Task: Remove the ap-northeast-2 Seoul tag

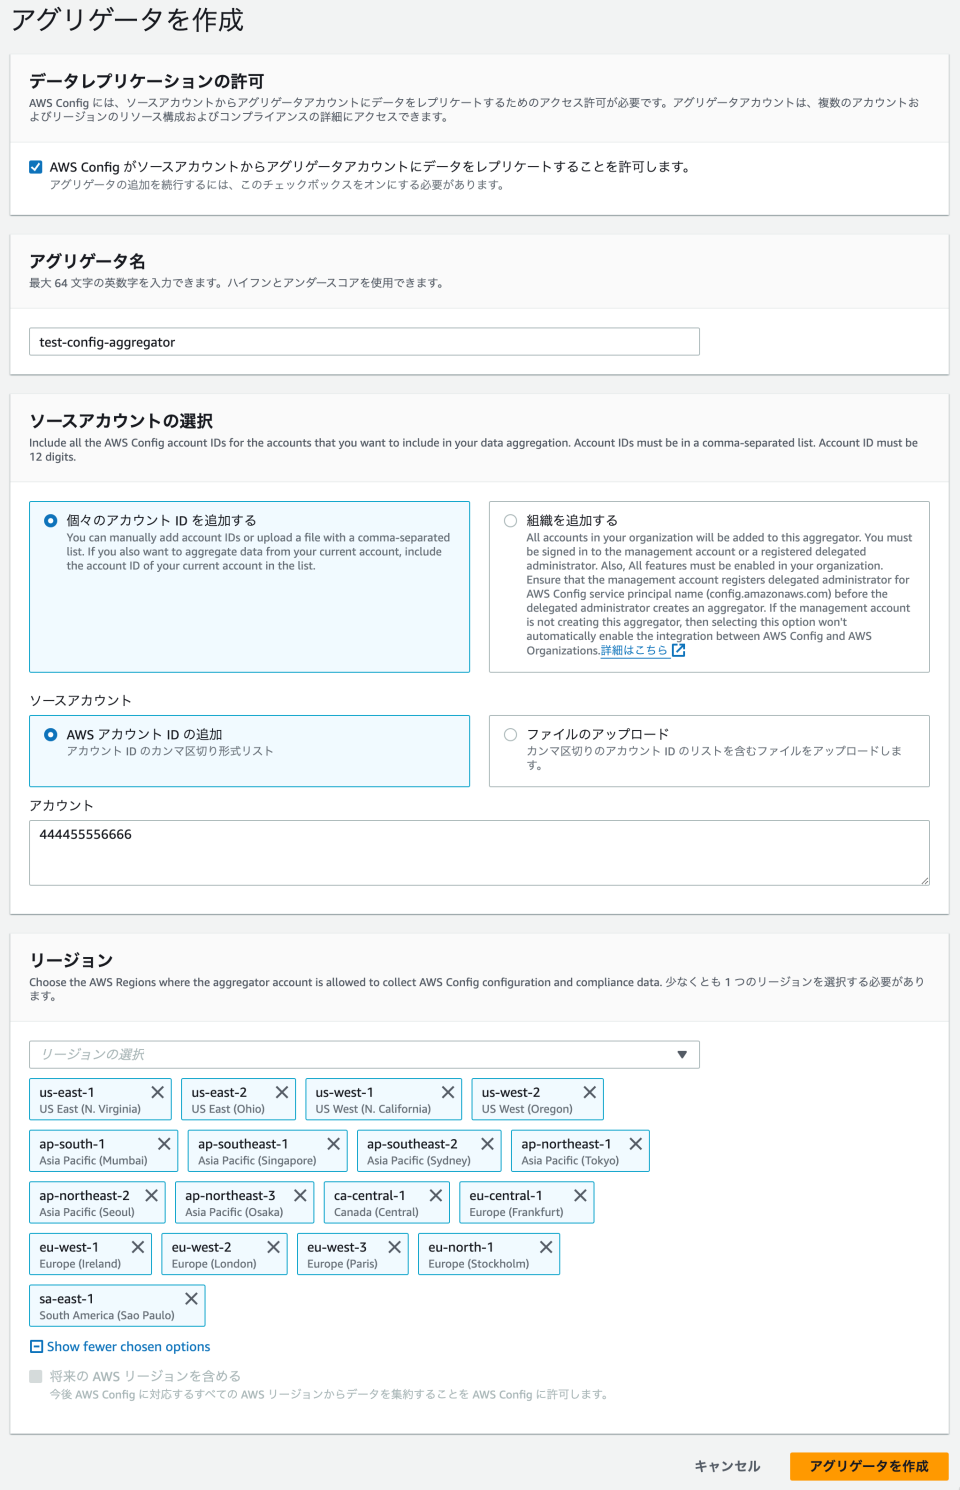Action: (151, 1195)
